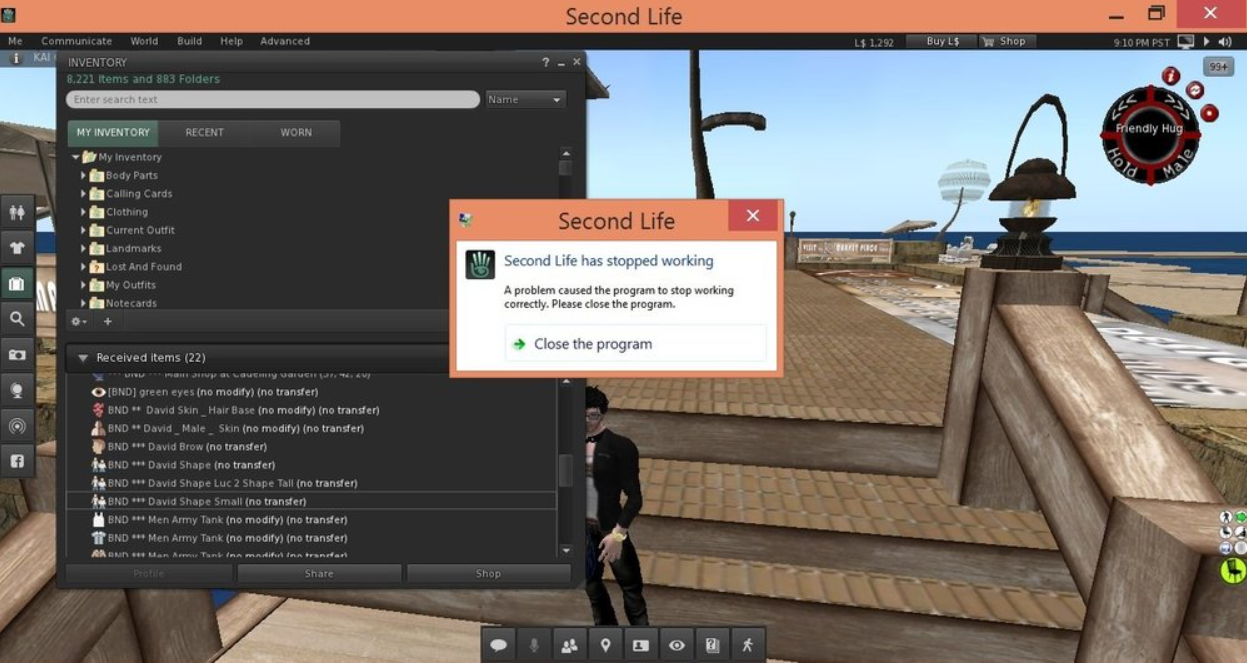Open the Snapshot camera tool
This screenshot has width=1247, height=663.
pyautogui.click(x=17, y=354)
